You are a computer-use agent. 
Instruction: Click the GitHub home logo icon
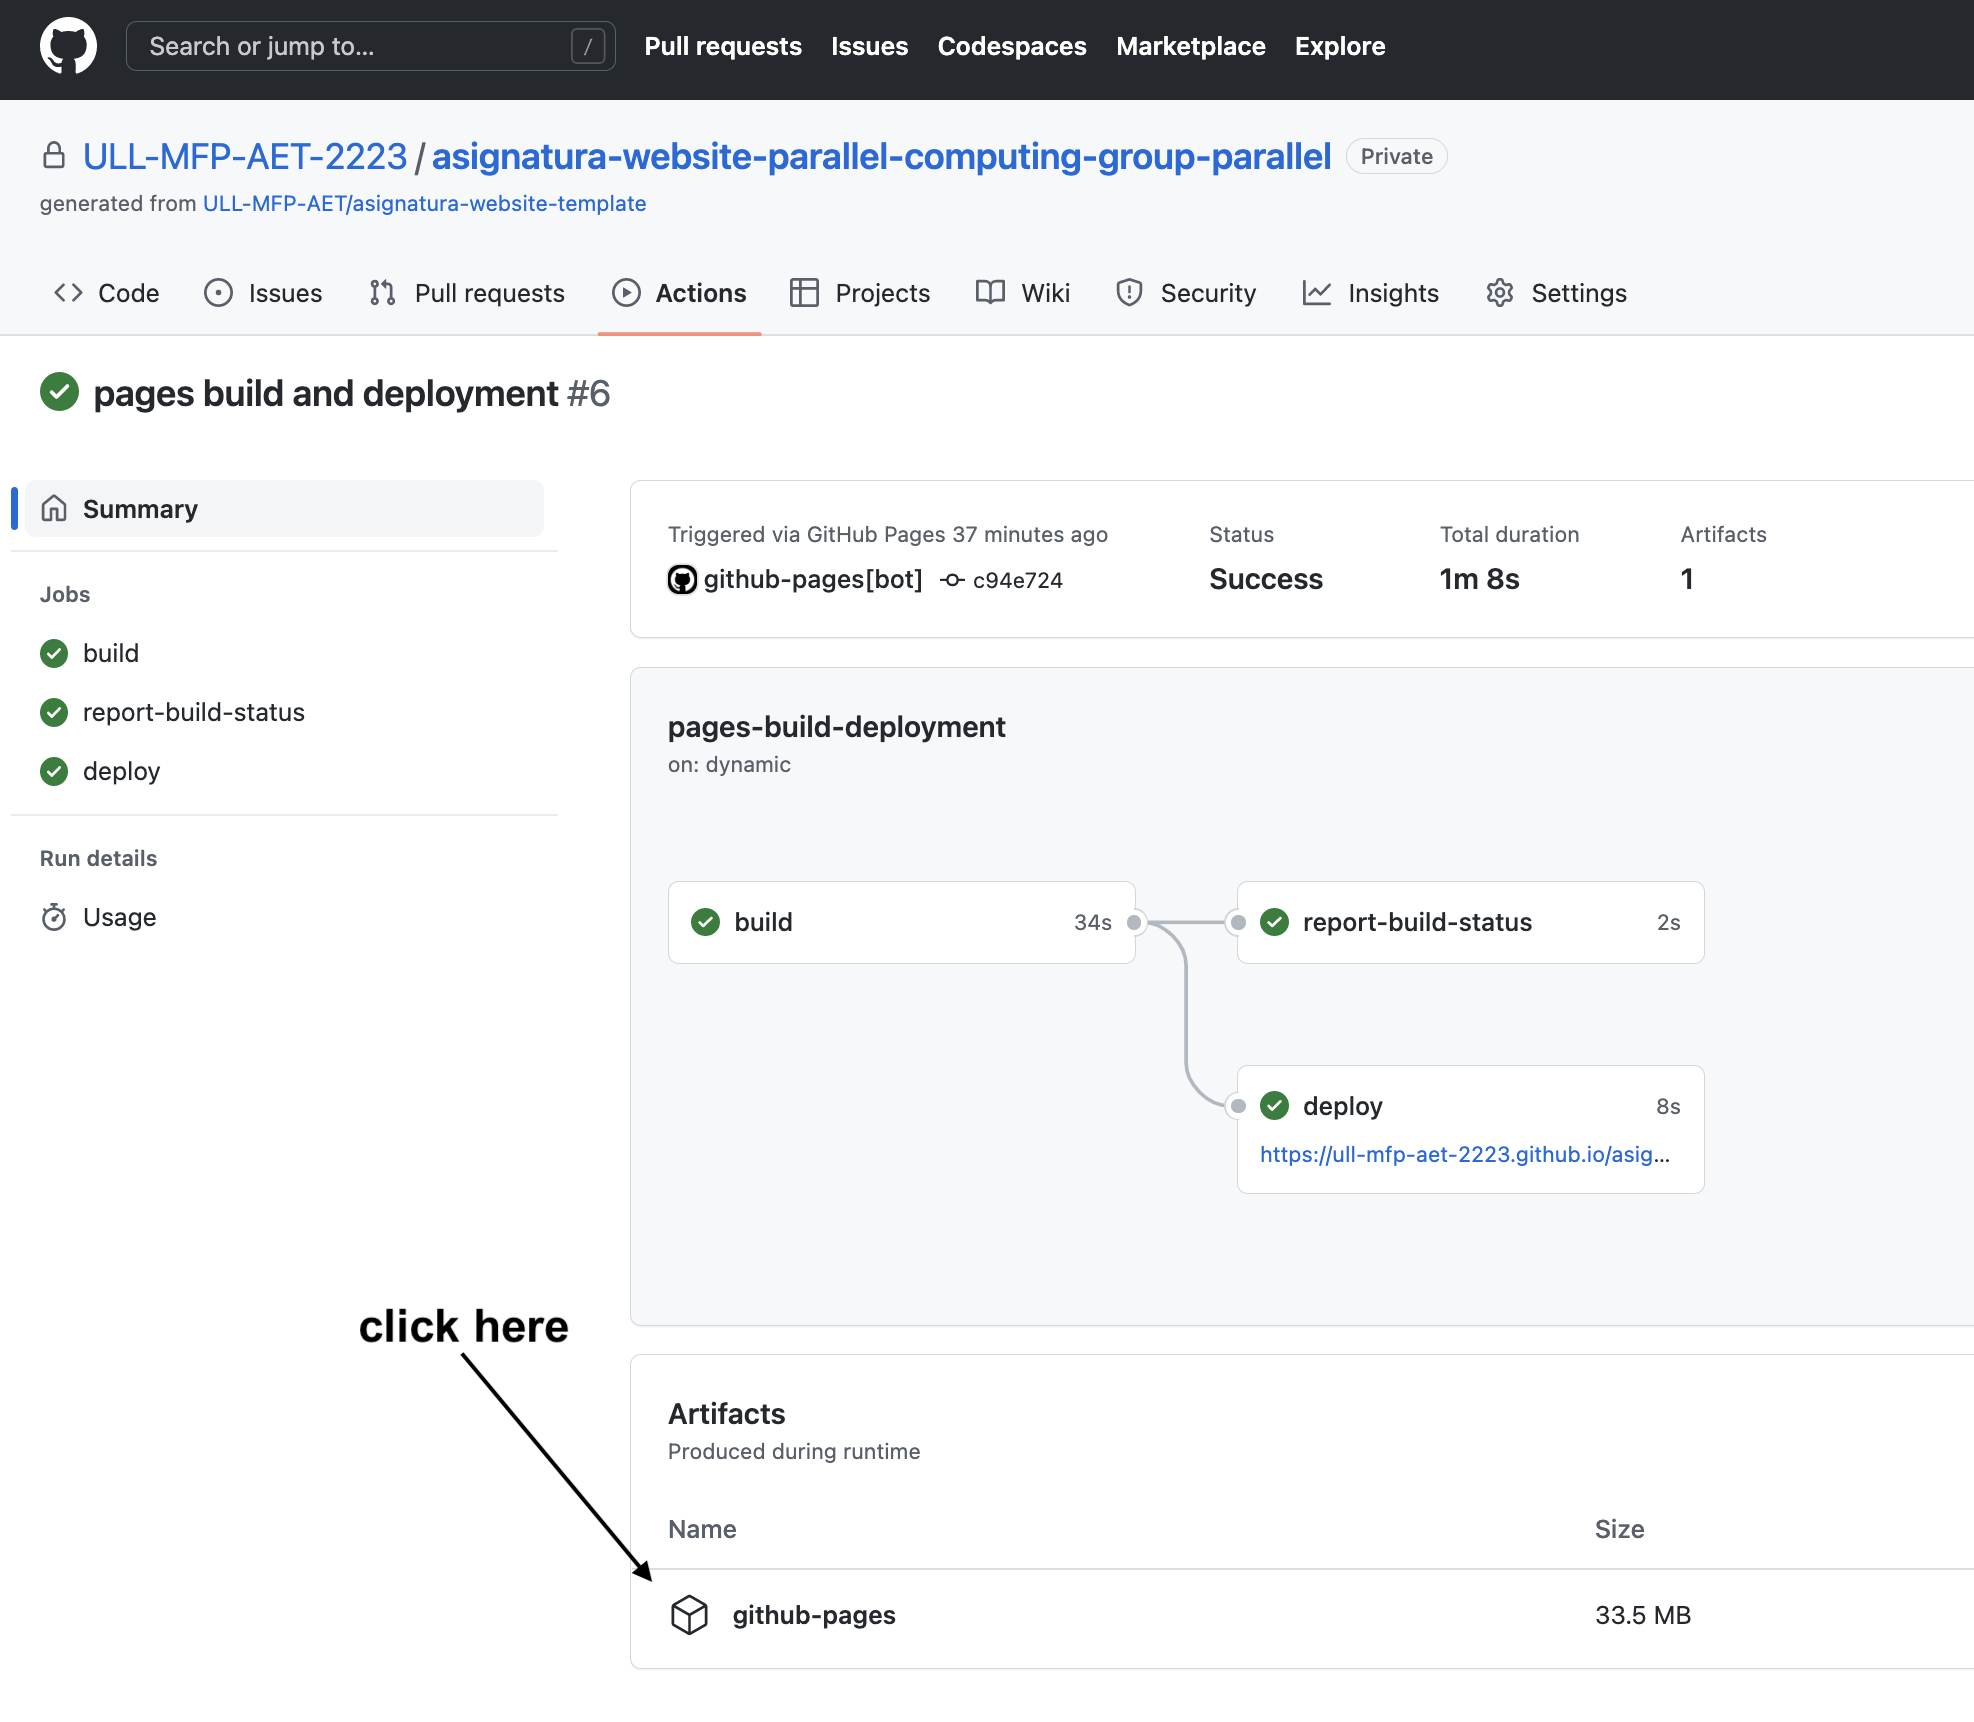point(66,45)
